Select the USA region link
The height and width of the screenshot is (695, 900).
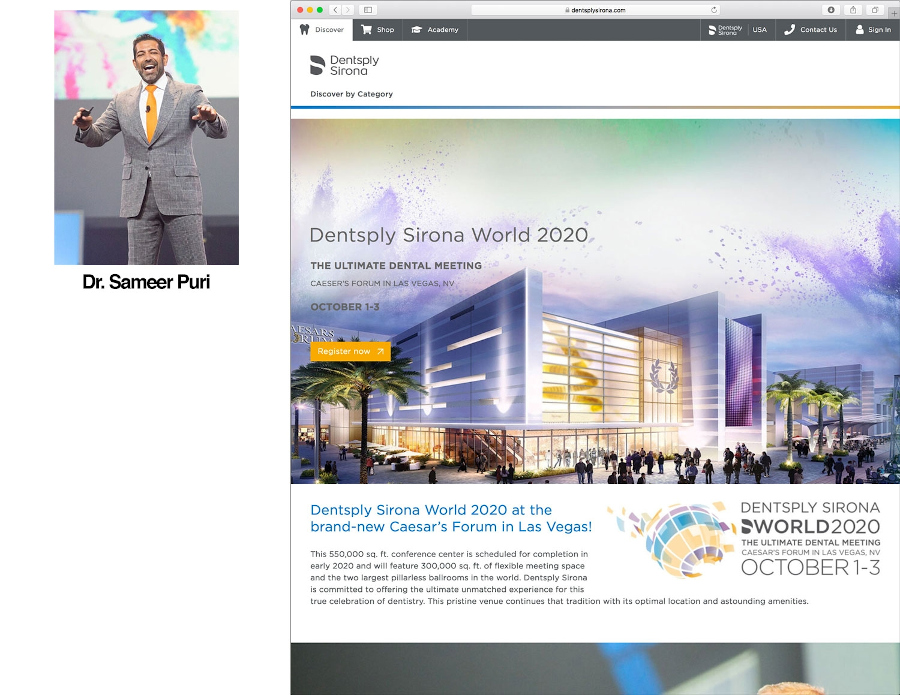pos(759,29)
